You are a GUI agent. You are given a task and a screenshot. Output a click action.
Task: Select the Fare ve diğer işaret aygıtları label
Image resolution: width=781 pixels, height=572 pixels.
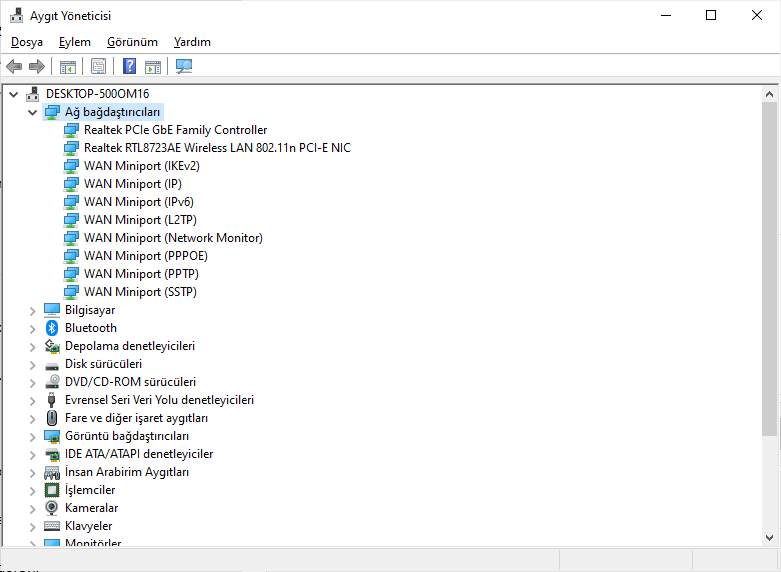[x=136, y=418]
